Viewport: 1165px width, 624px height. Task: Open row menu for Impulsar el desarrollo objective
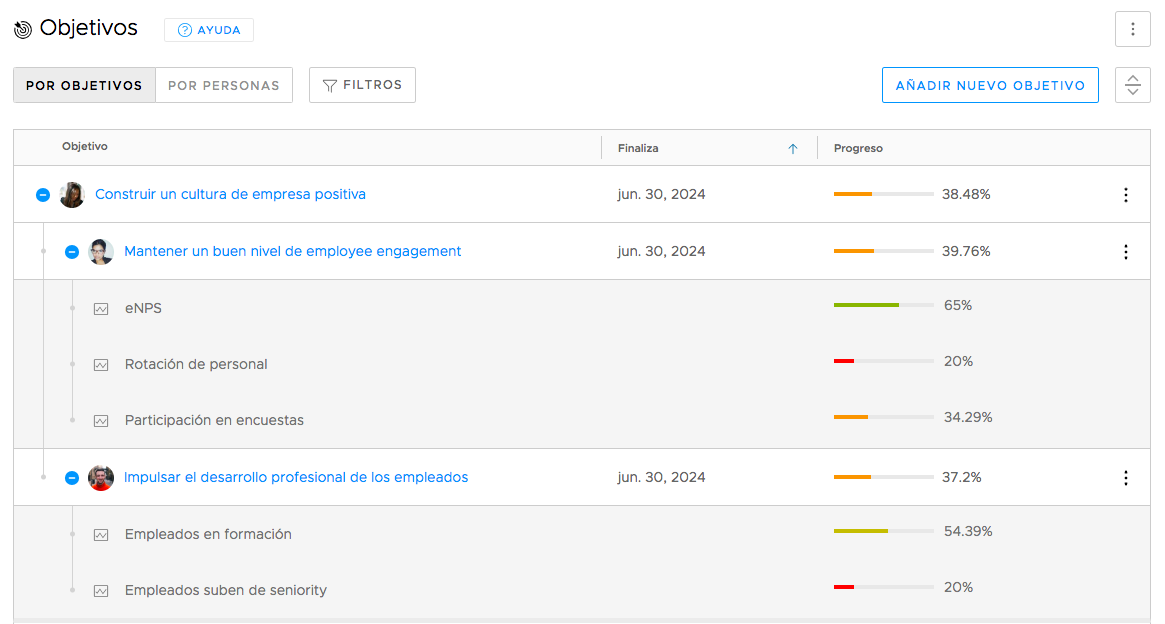click(x=1125, y=478)
